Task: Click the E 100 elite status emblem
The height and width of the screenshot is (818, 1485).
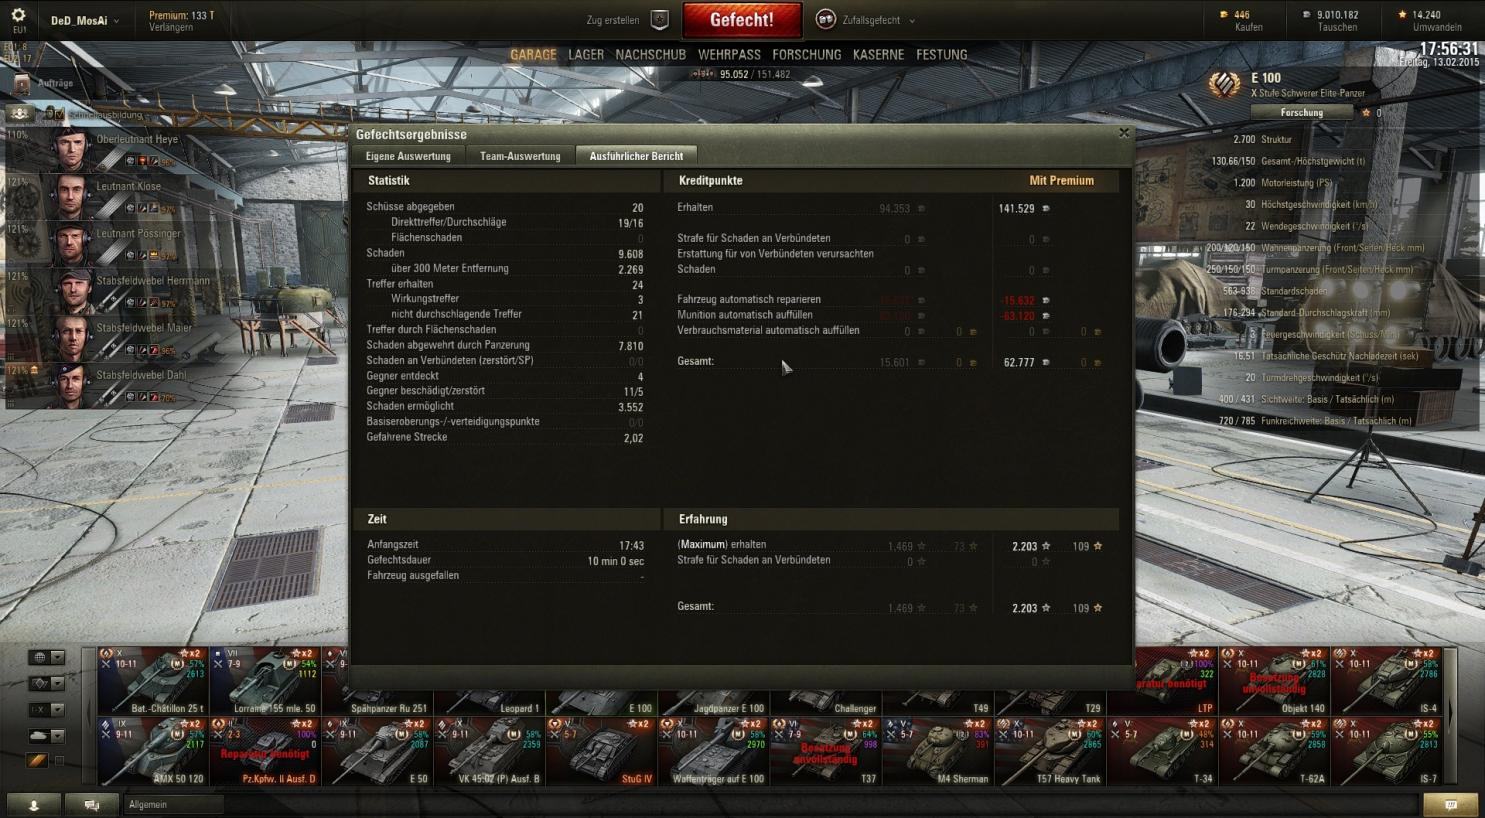Action: (1224, 85)
